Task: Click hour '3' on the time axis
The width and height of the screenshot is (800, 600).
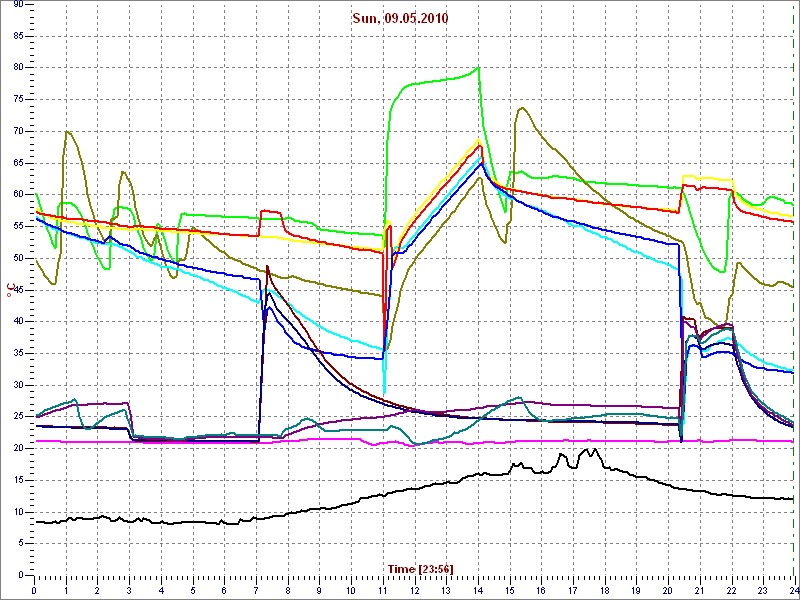Action: coord(129,588)
